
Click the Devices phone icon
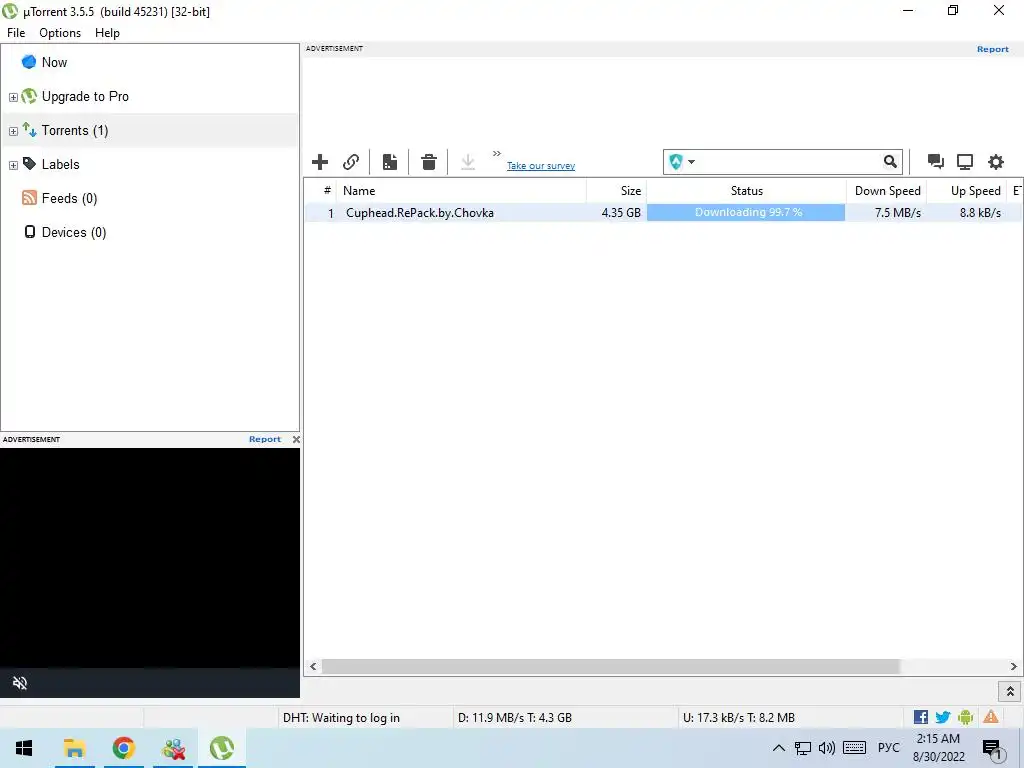tap(29, 232)
